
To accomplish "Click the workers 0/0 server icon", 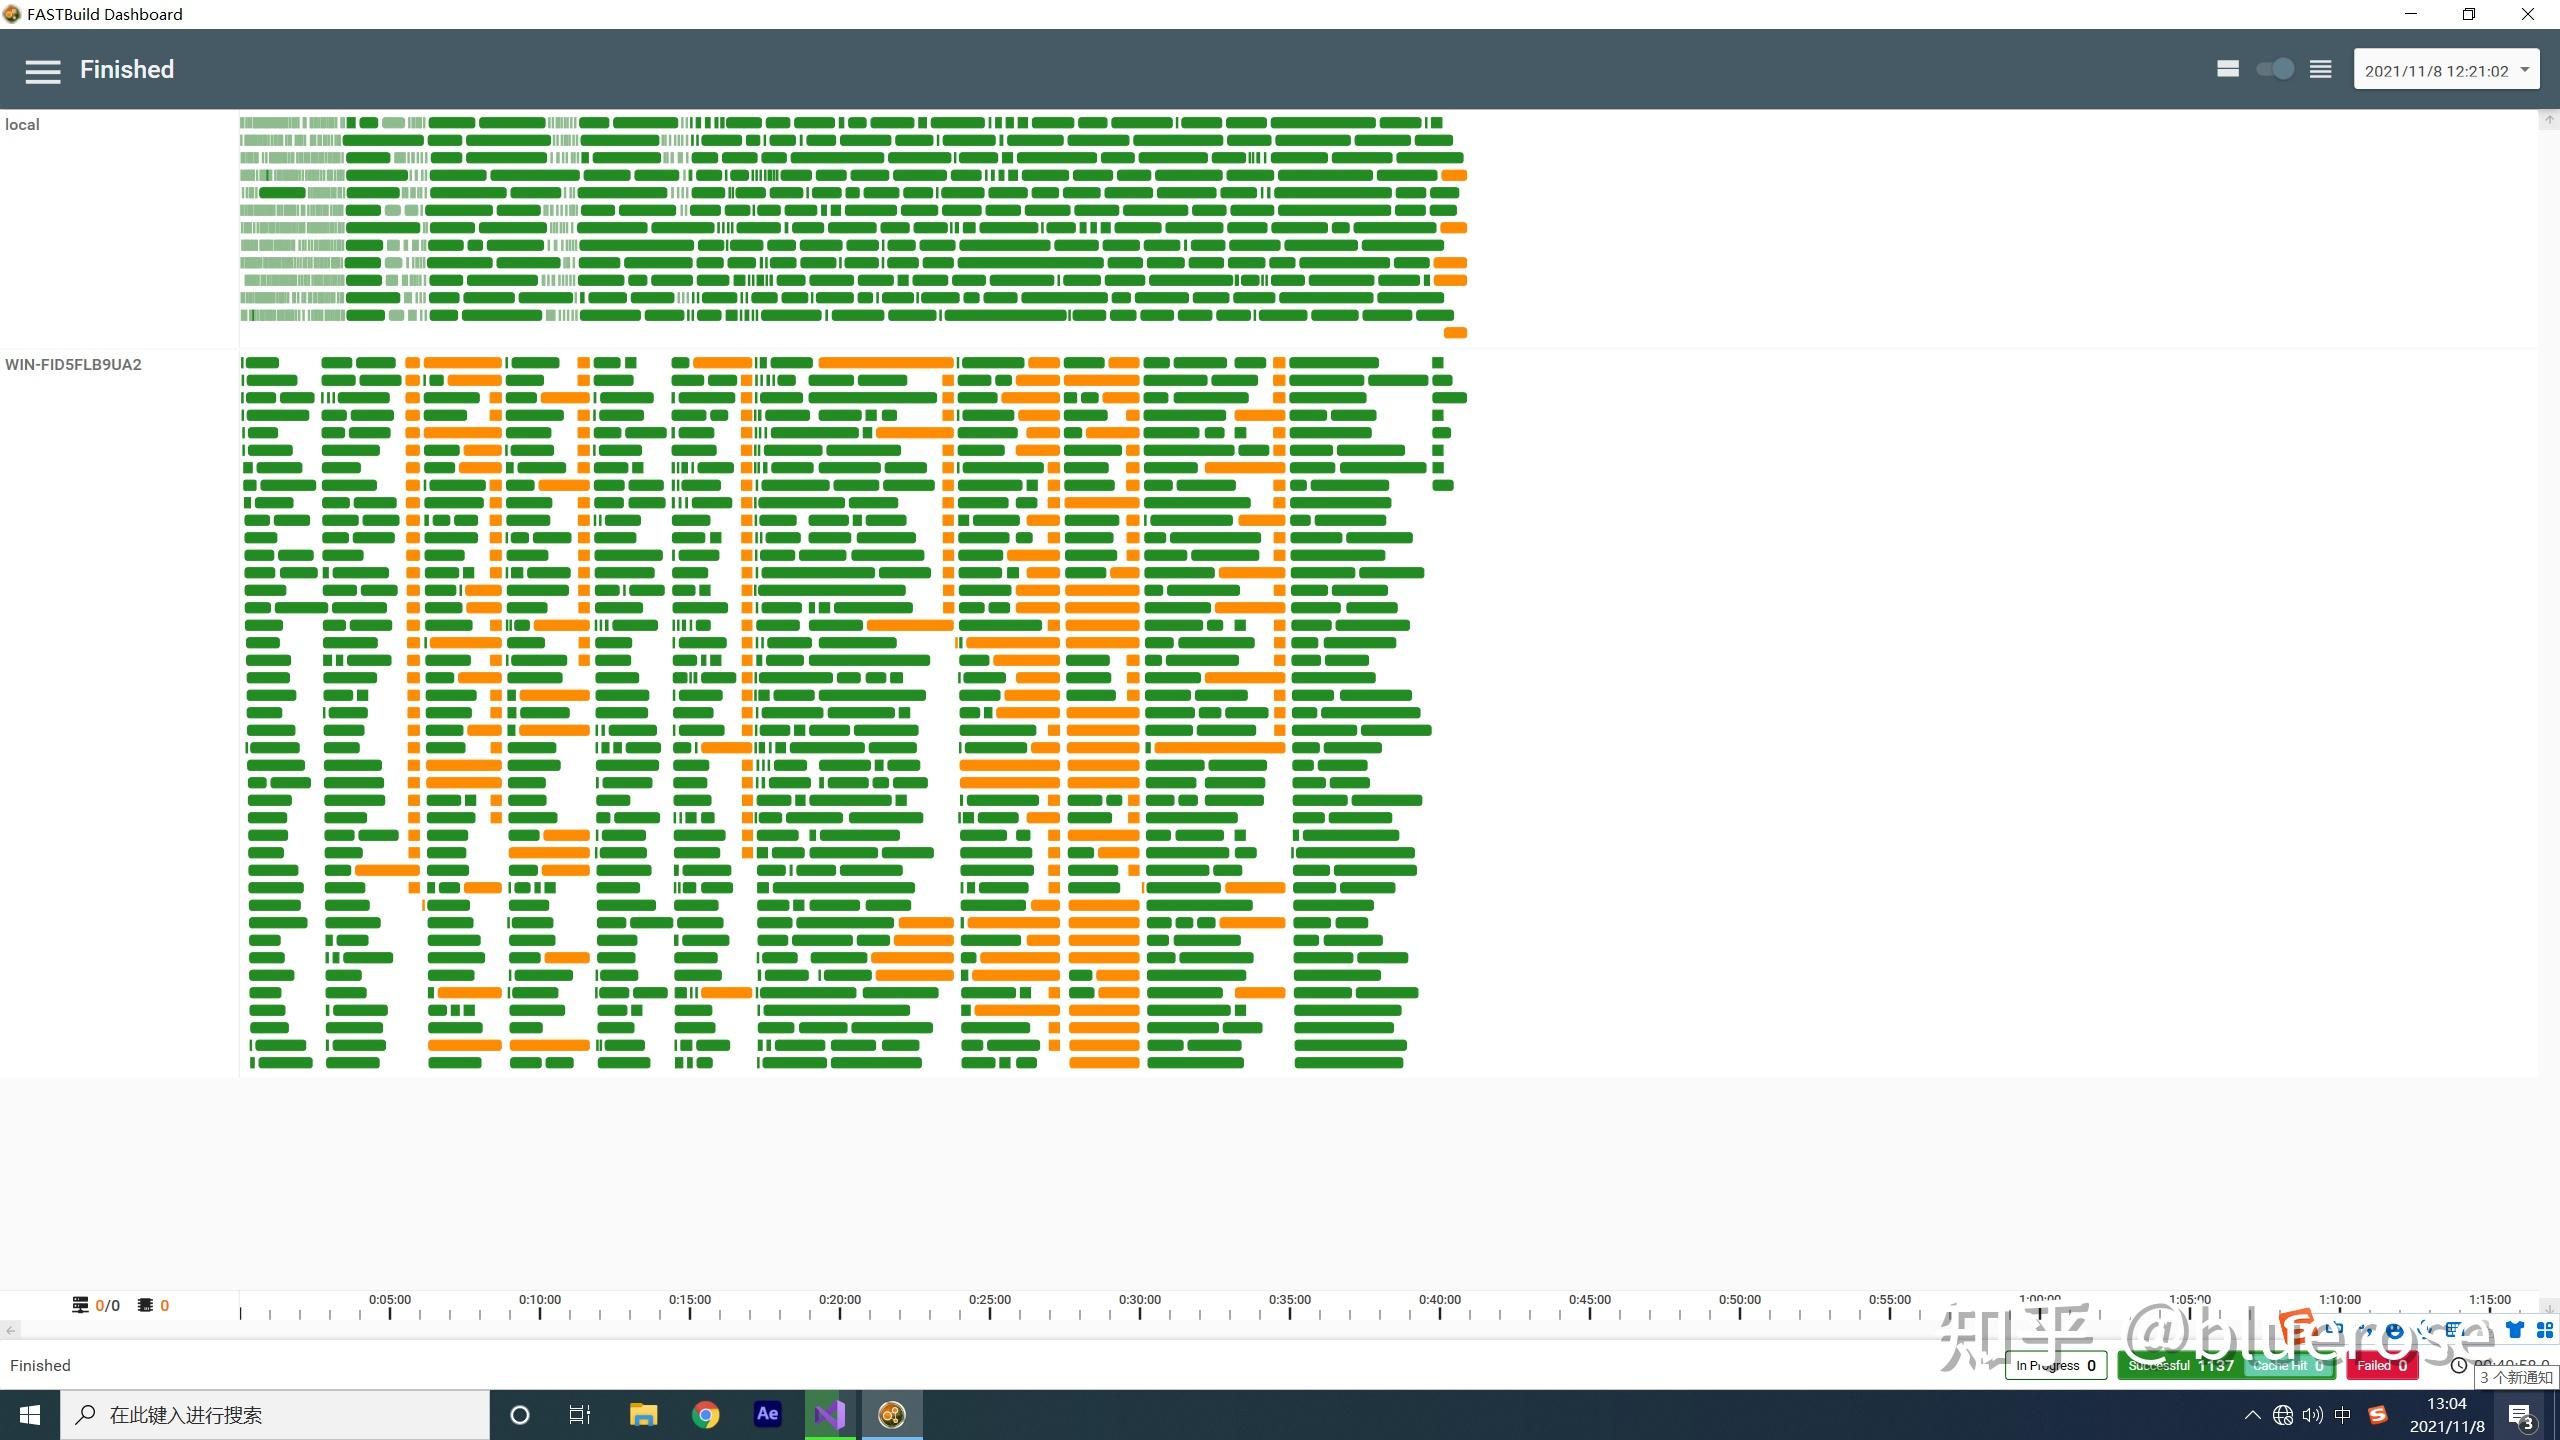I will (x=80, y=1305).
